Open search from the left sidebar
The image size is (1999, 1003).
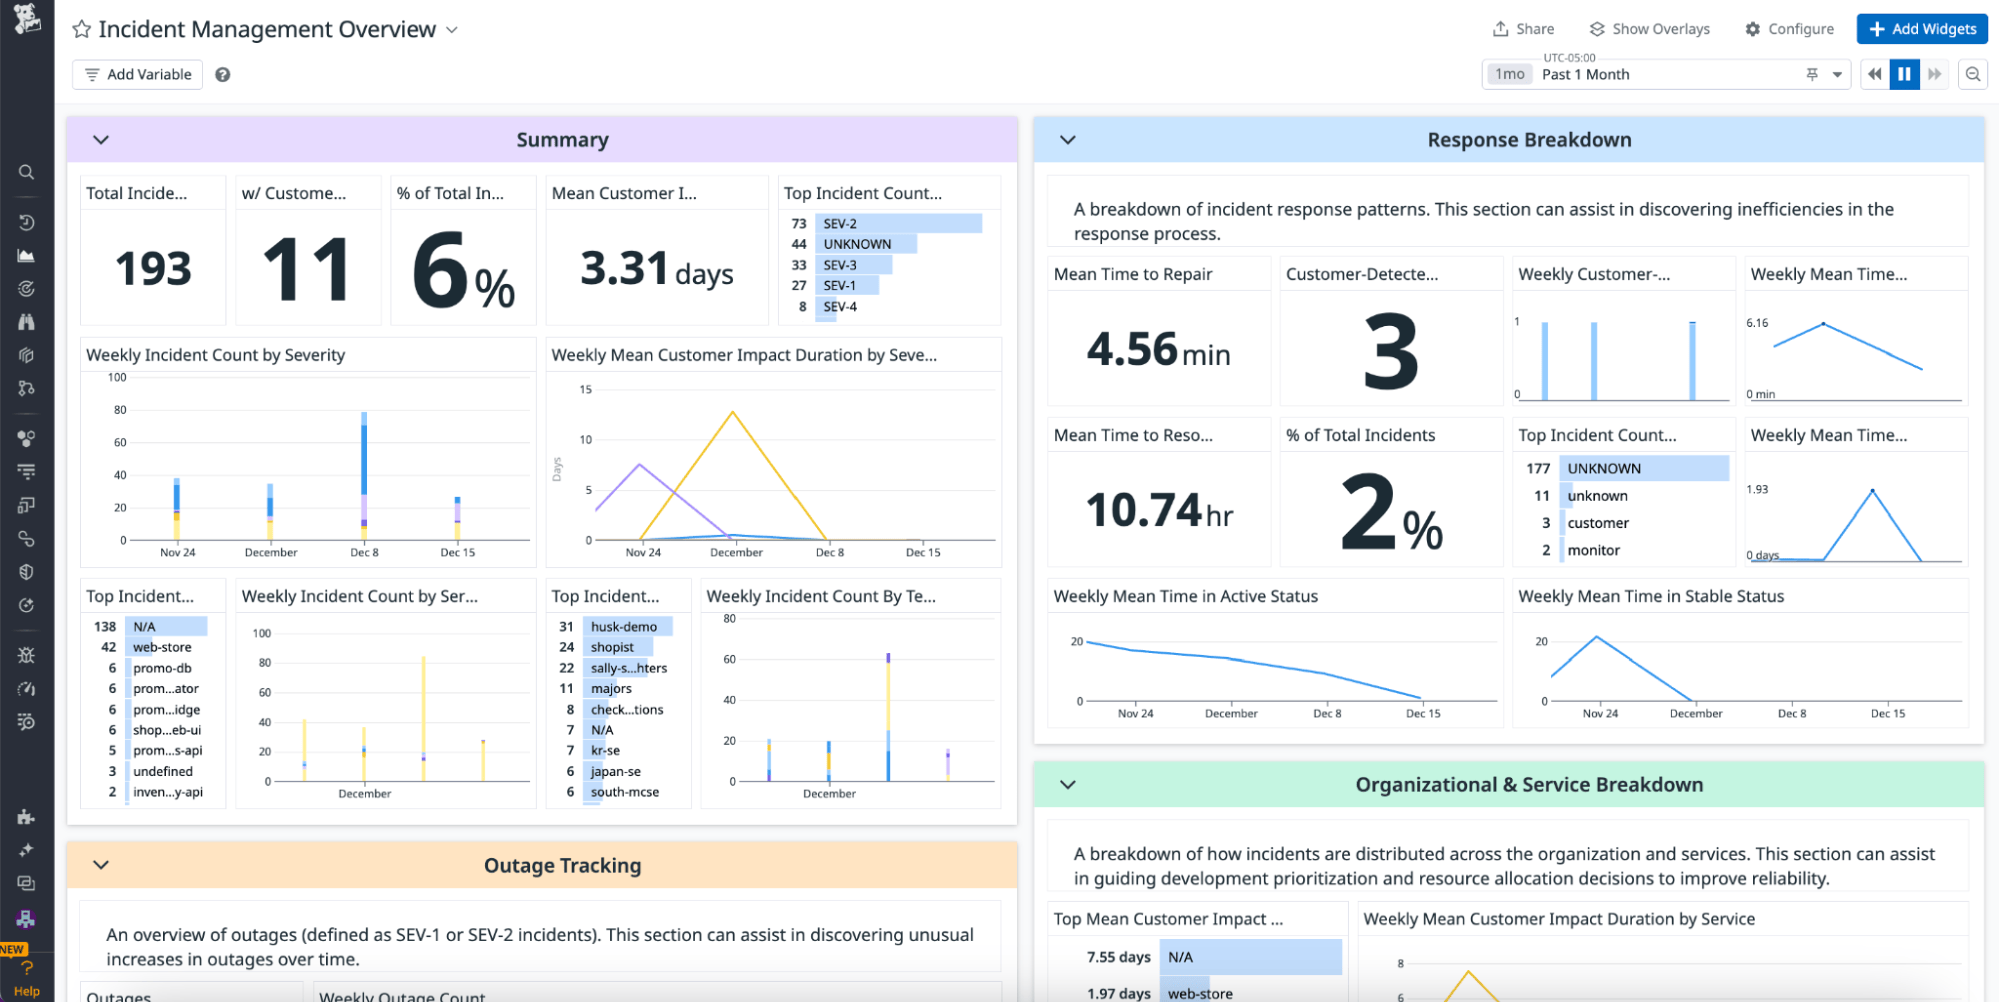coord(27,172)
